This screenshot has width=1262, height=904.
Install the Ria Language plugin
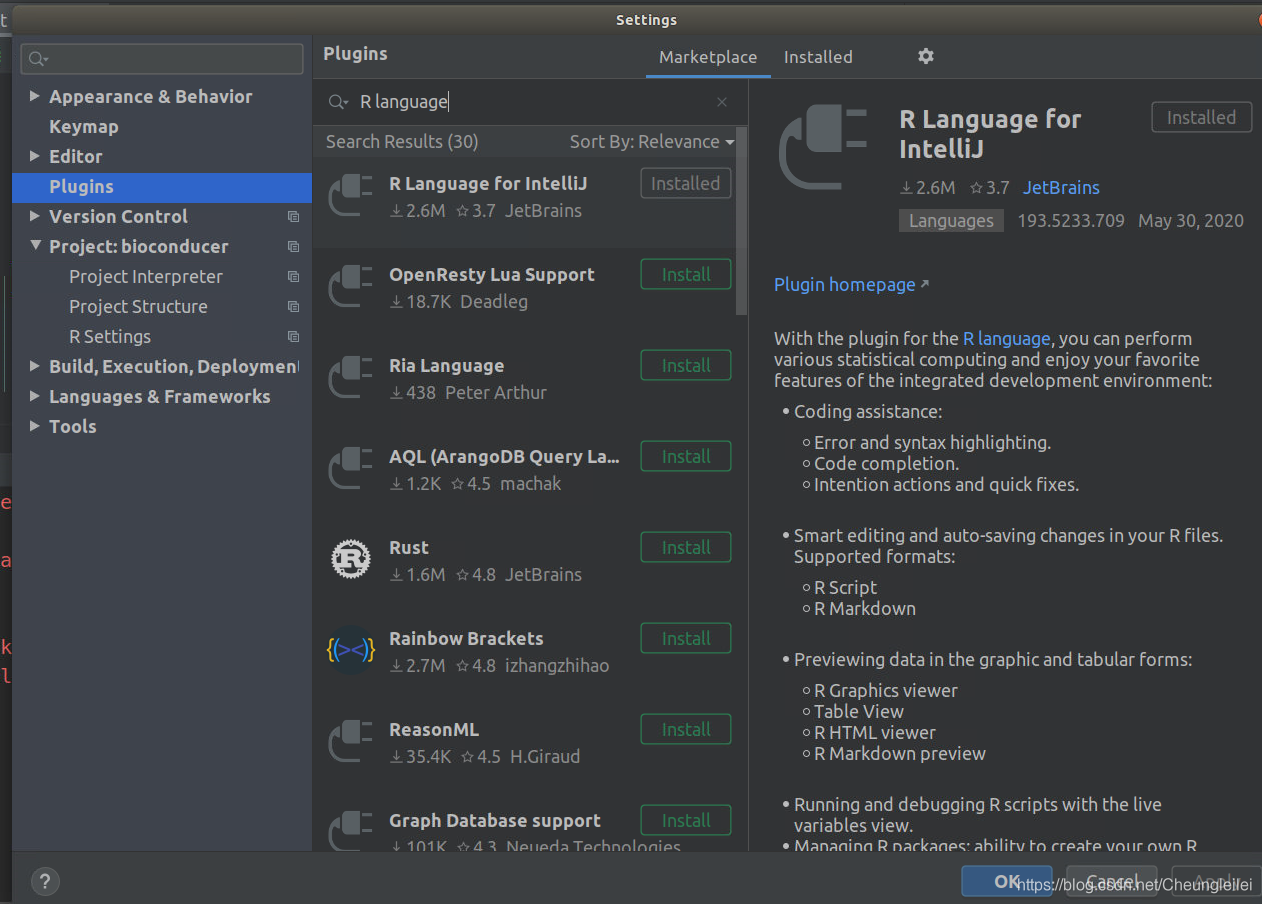click(x=686, y=365)
